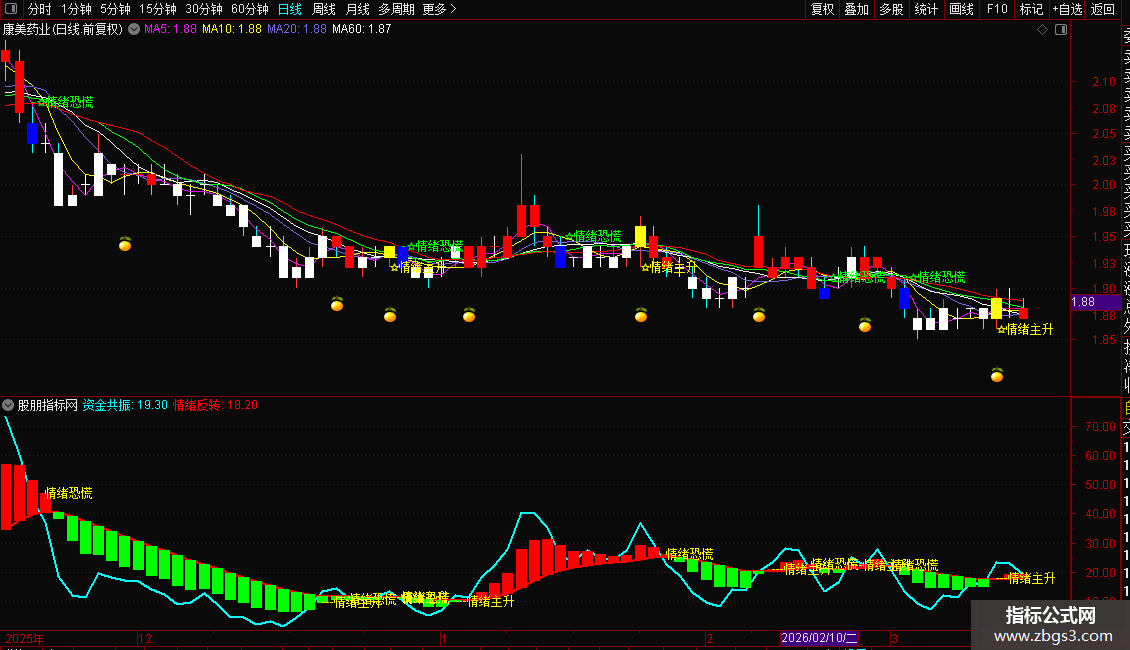
Task: Switch to 15分钟 timeframe tab
Action: click(158, 9)
